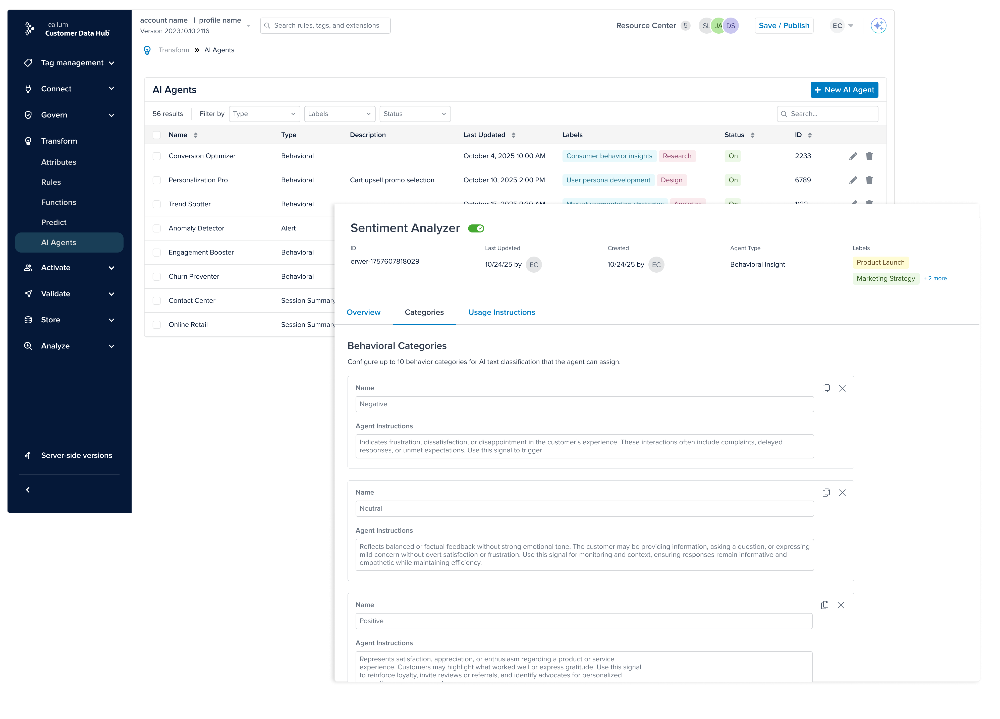Delete the Personalization Pro agent via trash icon
Viewport: 1000px width, 719px height.
pyautogui.click(x=868, y=180)
